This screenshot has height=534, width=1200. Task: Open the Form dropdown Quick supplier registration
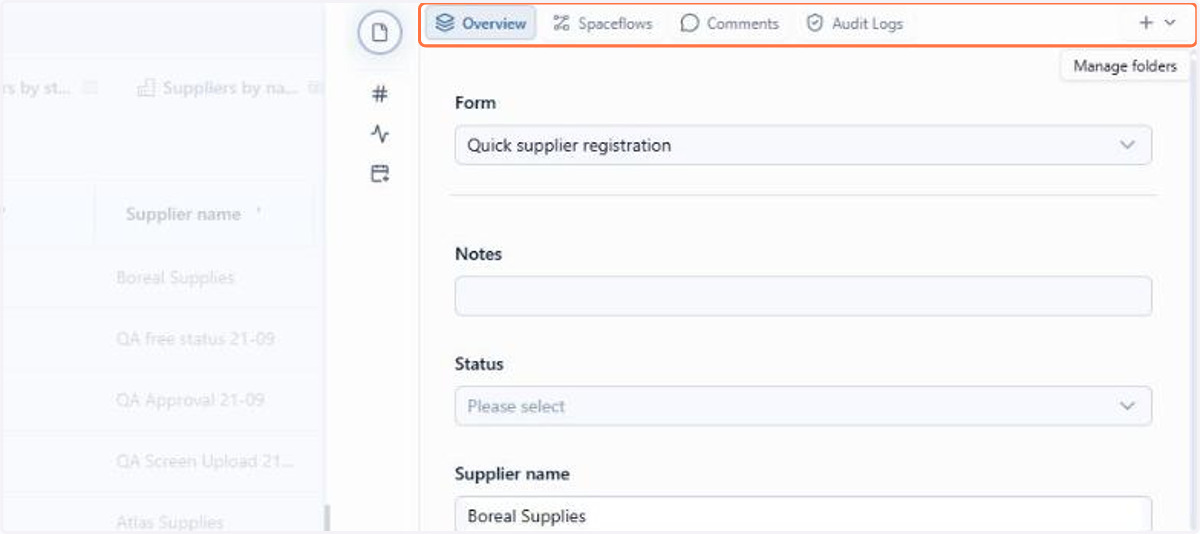803,145
